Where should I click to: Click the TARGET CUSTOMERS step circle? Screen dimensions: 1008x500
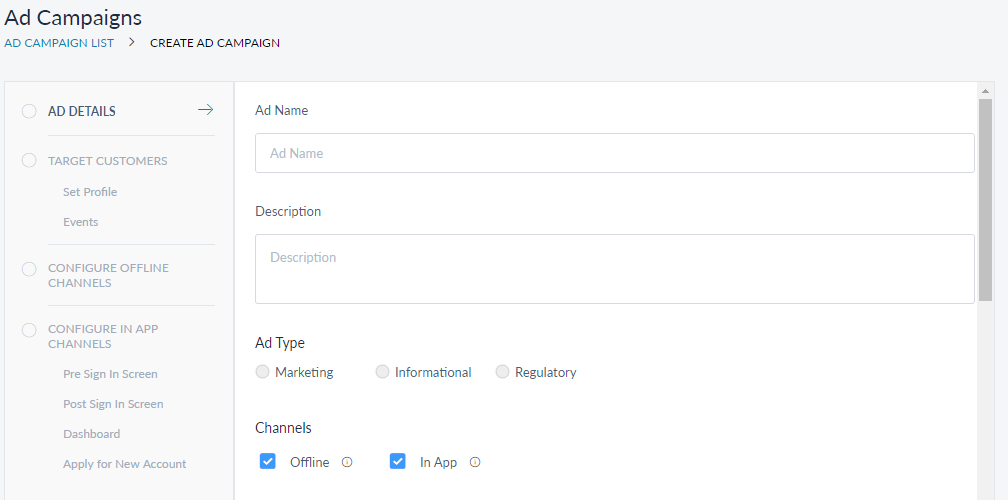pyautogui.click(x=29, y=160)
